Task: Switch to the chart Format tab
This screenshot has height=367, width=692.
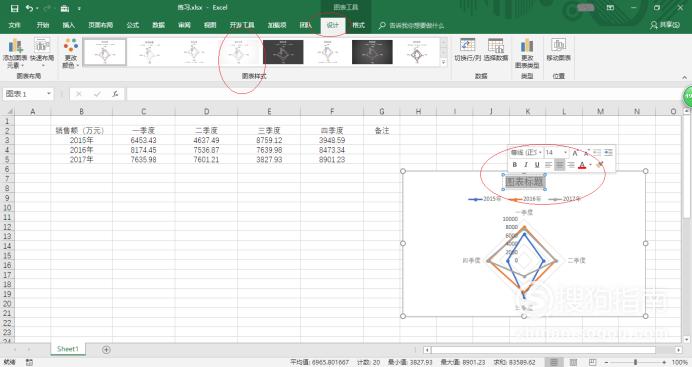Action: click(358, 25)
